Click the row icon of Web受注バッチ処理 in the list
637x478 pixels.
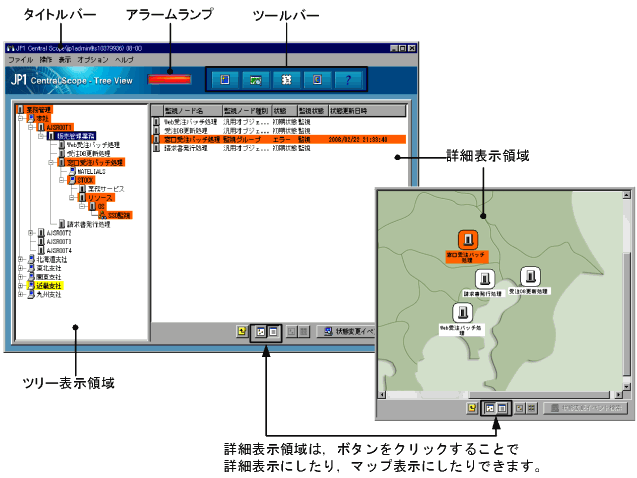156,122
